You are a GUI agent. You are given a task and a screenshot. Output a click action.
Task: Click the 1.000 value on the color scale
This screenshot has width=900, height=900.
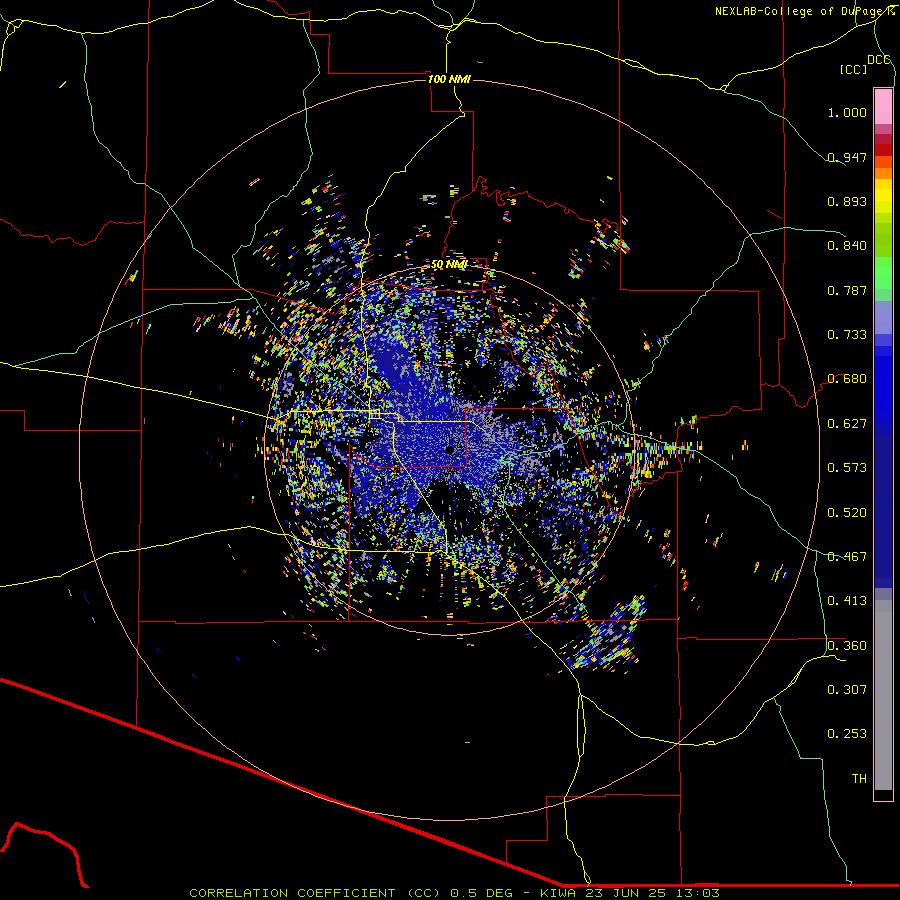(x=847, y=112)
